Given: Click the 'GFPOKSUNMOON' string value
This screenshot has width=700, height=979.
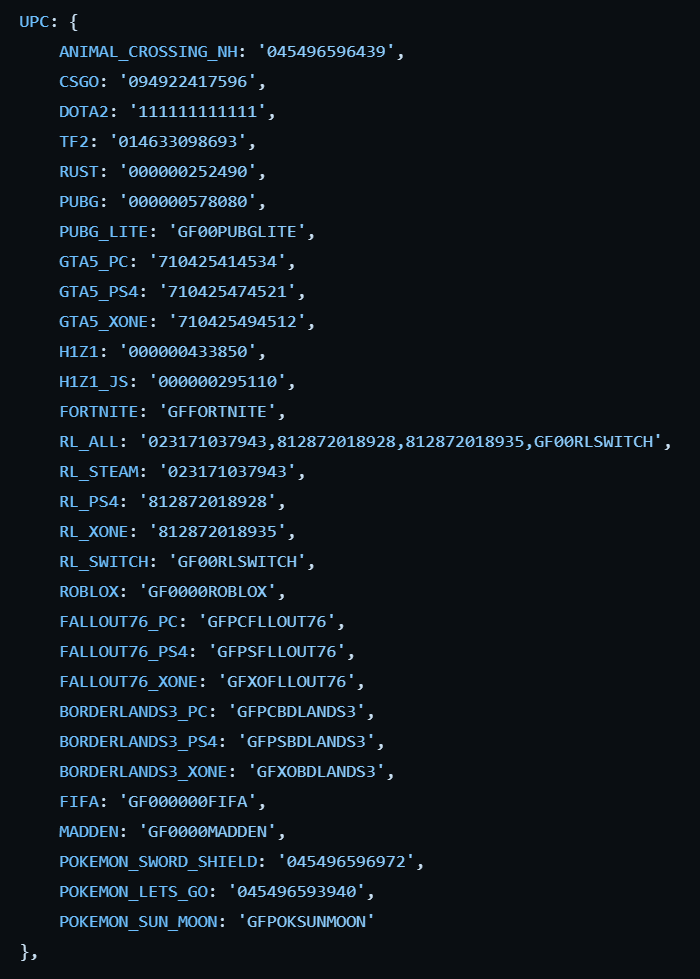Looking at the screenshot, I should pyautogui.click(x=307, y=921).
